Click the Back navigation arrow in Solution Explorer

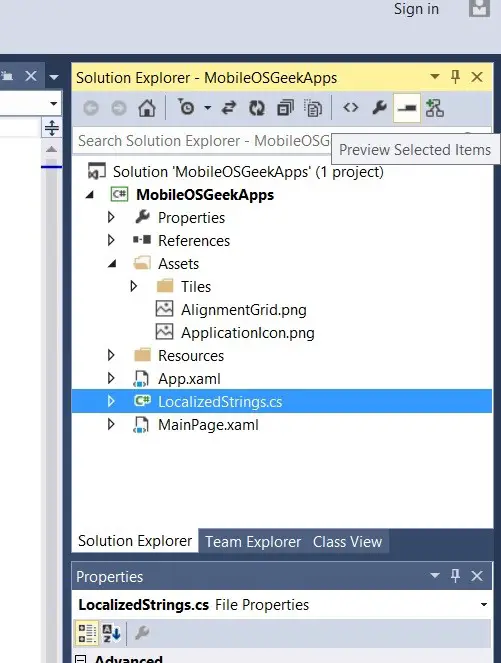coord(91,109)
